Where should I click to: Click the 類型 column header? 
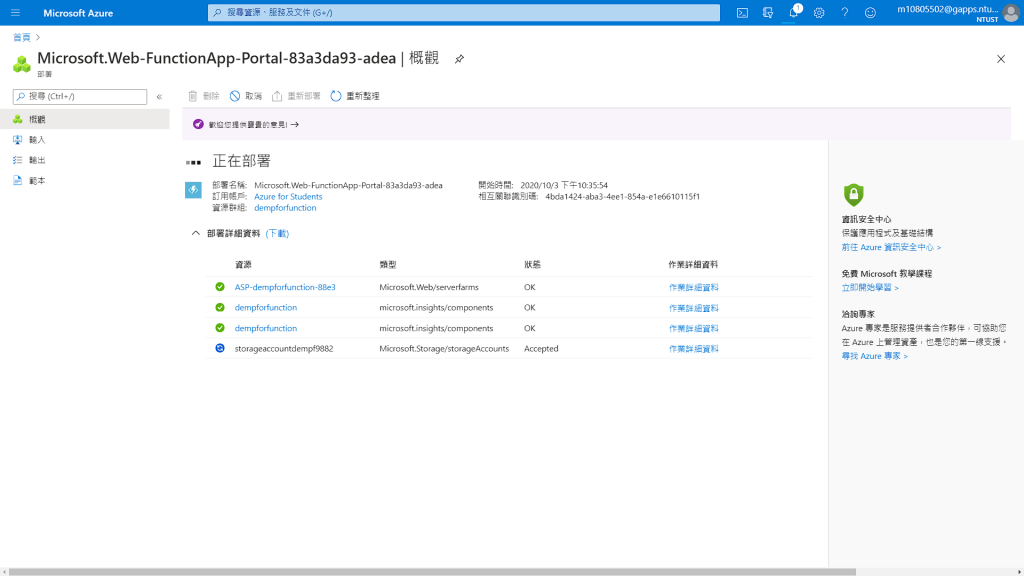388,264
